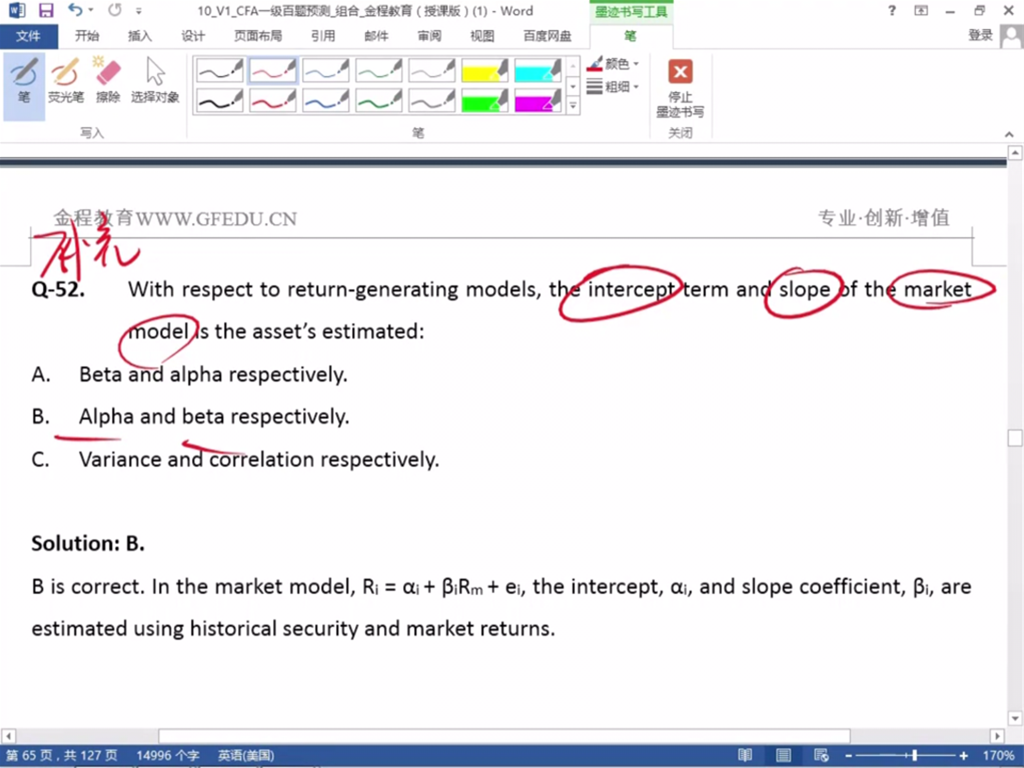This screenshot has height=768, width=1024.
Task: Pick the thick blue pen style
Action: click(x=325, y=101)
